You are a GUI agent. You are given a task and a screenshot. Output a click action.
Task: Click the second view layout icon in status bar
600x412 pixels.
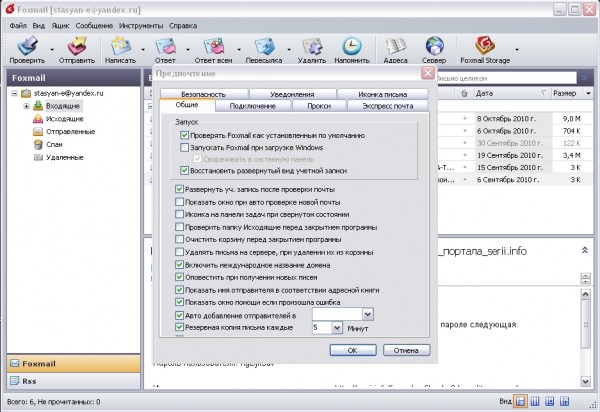point(535,401)
